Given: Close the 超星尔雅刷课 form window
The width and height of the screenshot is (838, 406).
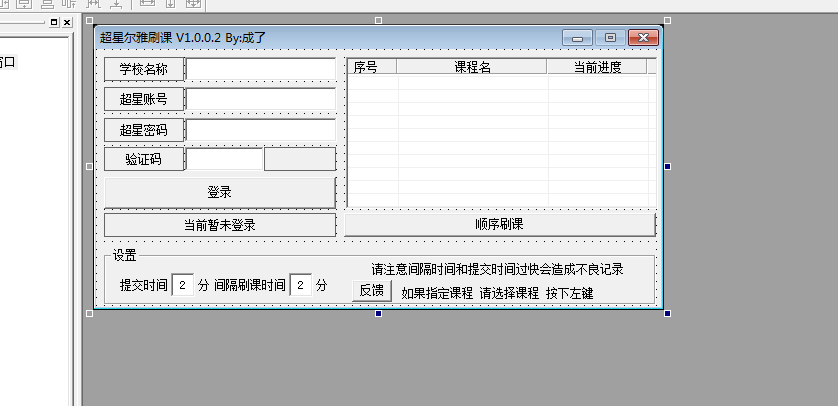Looking at the screenshot, I should pos(643,38).
